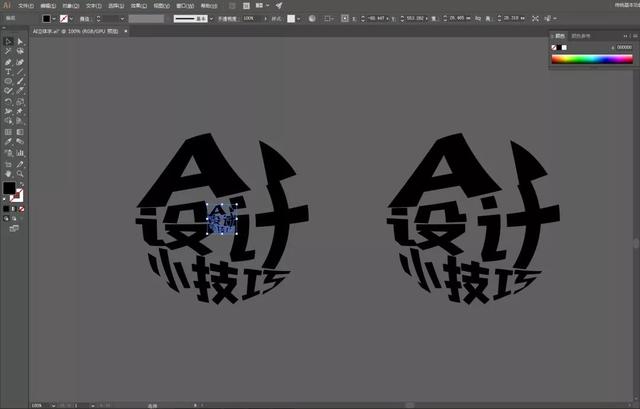Open the graphic style dropdown
Viewport: 640px width, 409px height.
pyautogui.click(x=299, y=19)
